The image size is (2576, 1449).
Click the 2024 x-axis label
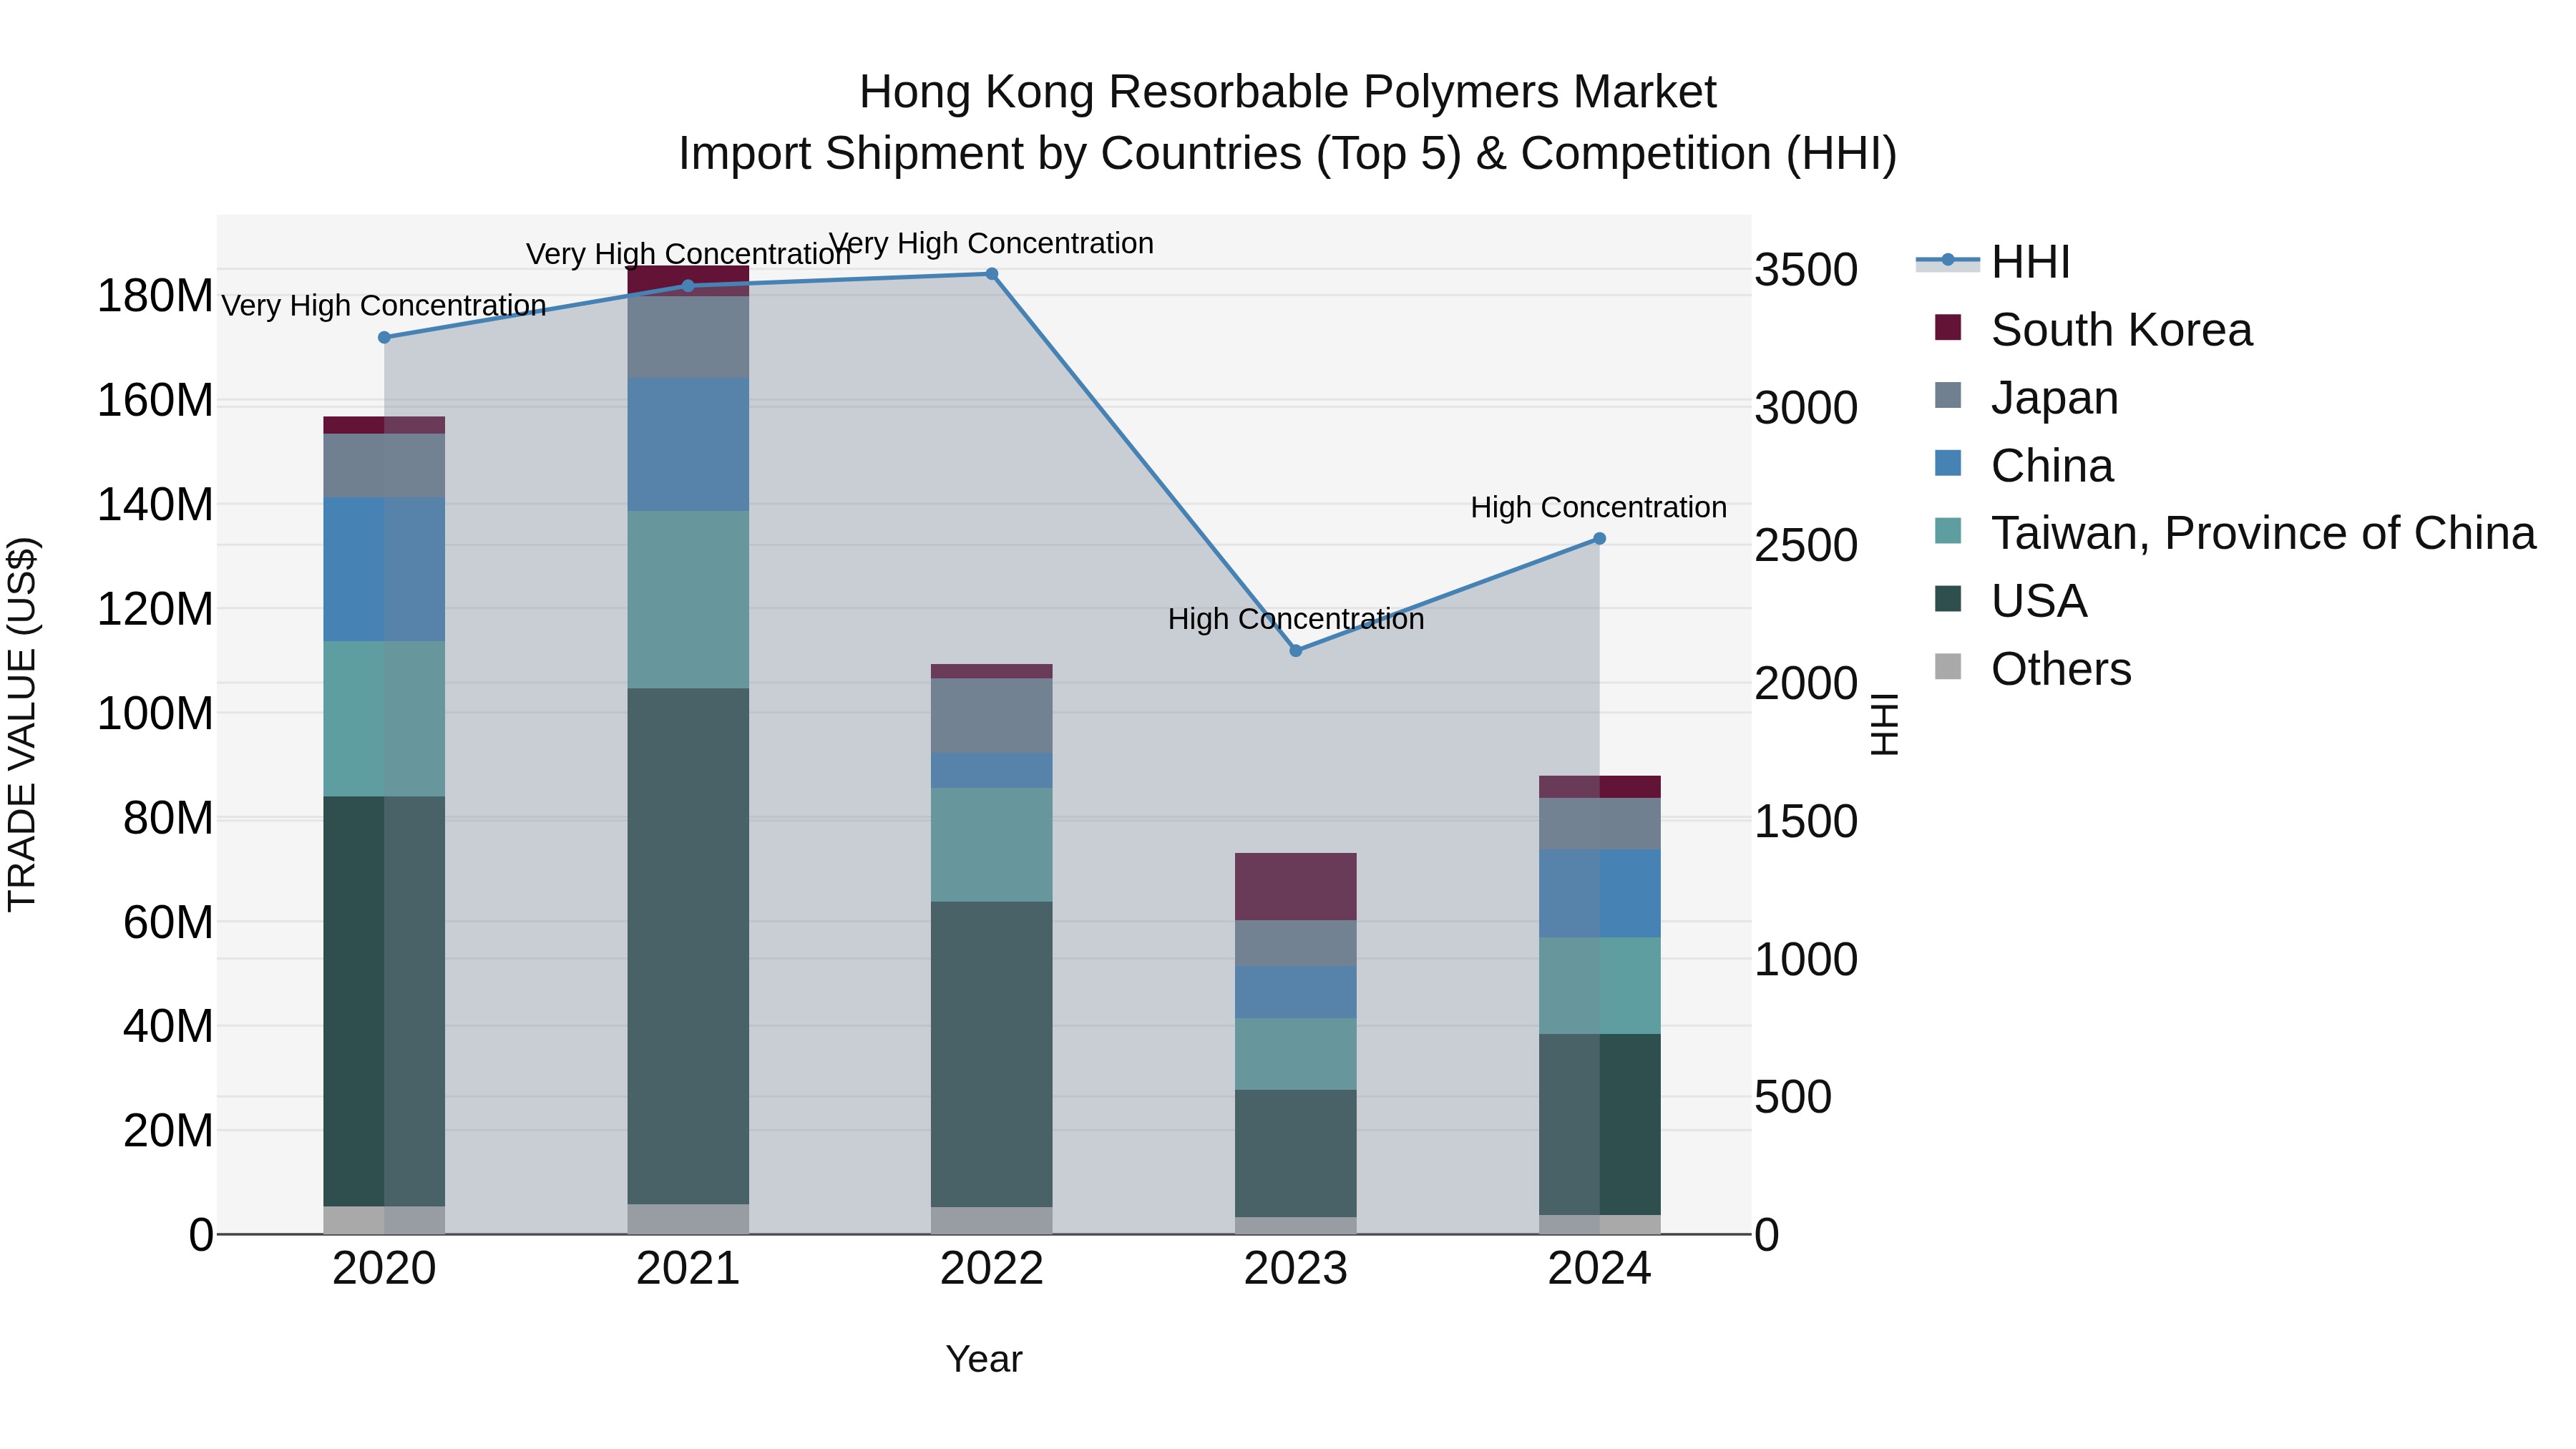coord(1600,1269)
